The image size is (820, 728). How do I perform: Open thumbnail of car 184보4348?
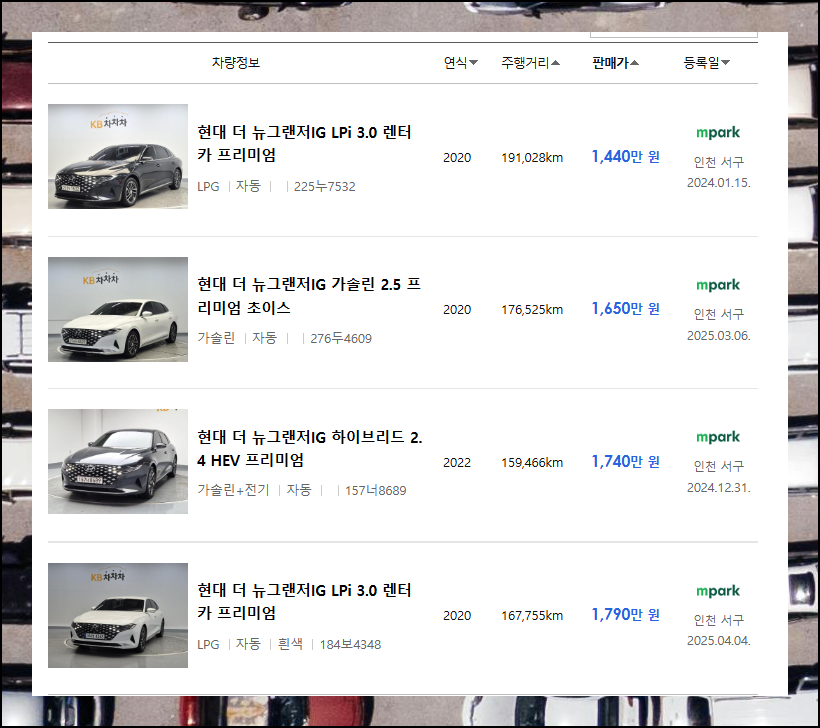click(118, 615)
